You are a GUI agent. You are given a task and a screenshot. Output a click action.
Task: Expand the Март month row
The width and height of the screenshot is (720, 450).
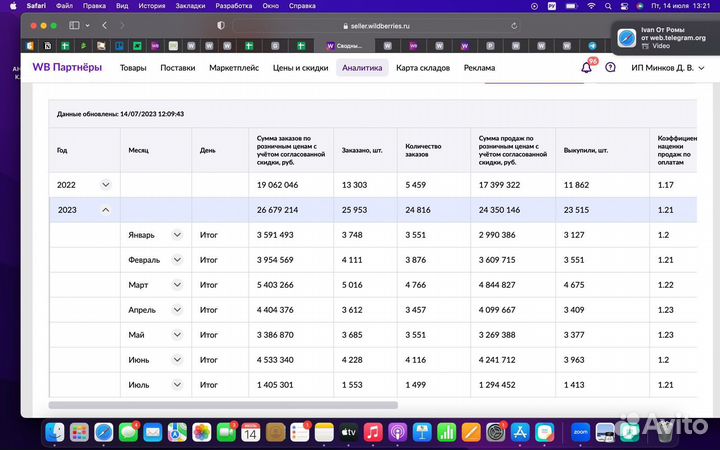coord(177,285)
